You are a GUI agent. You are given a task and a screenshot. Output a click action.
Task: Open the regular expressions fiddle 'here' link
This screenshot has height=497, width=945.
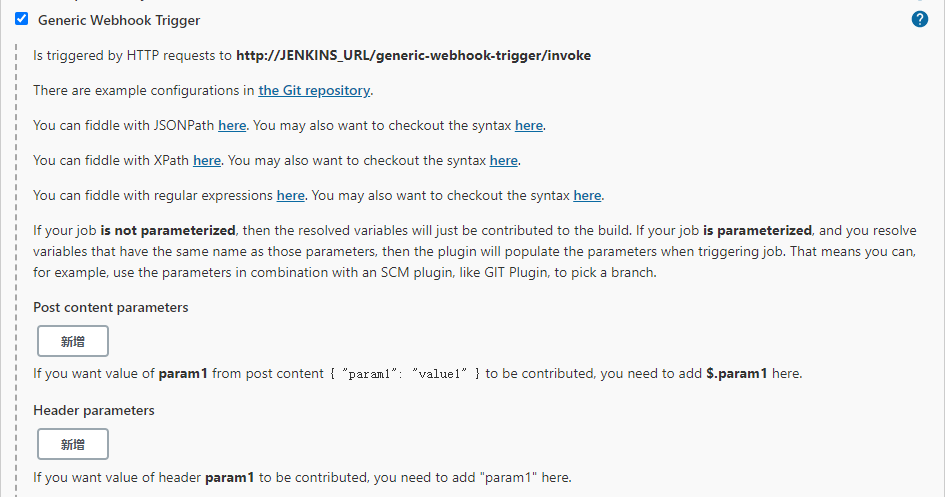coord(291,195)
